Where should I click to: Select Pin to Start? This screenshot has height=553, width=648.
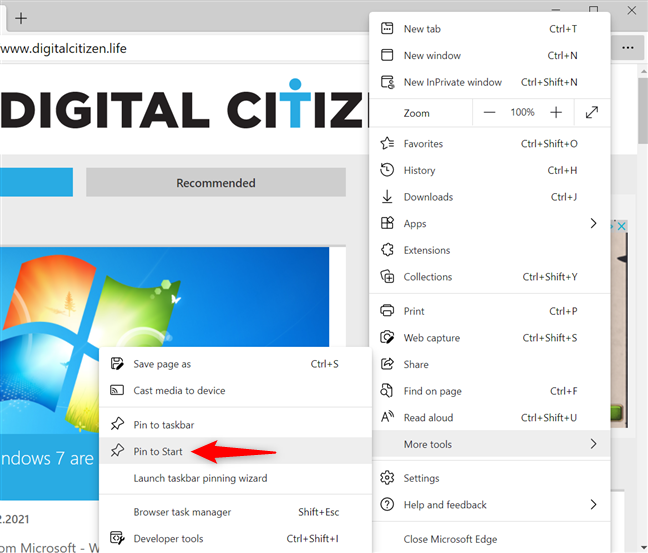coord(236,451)
